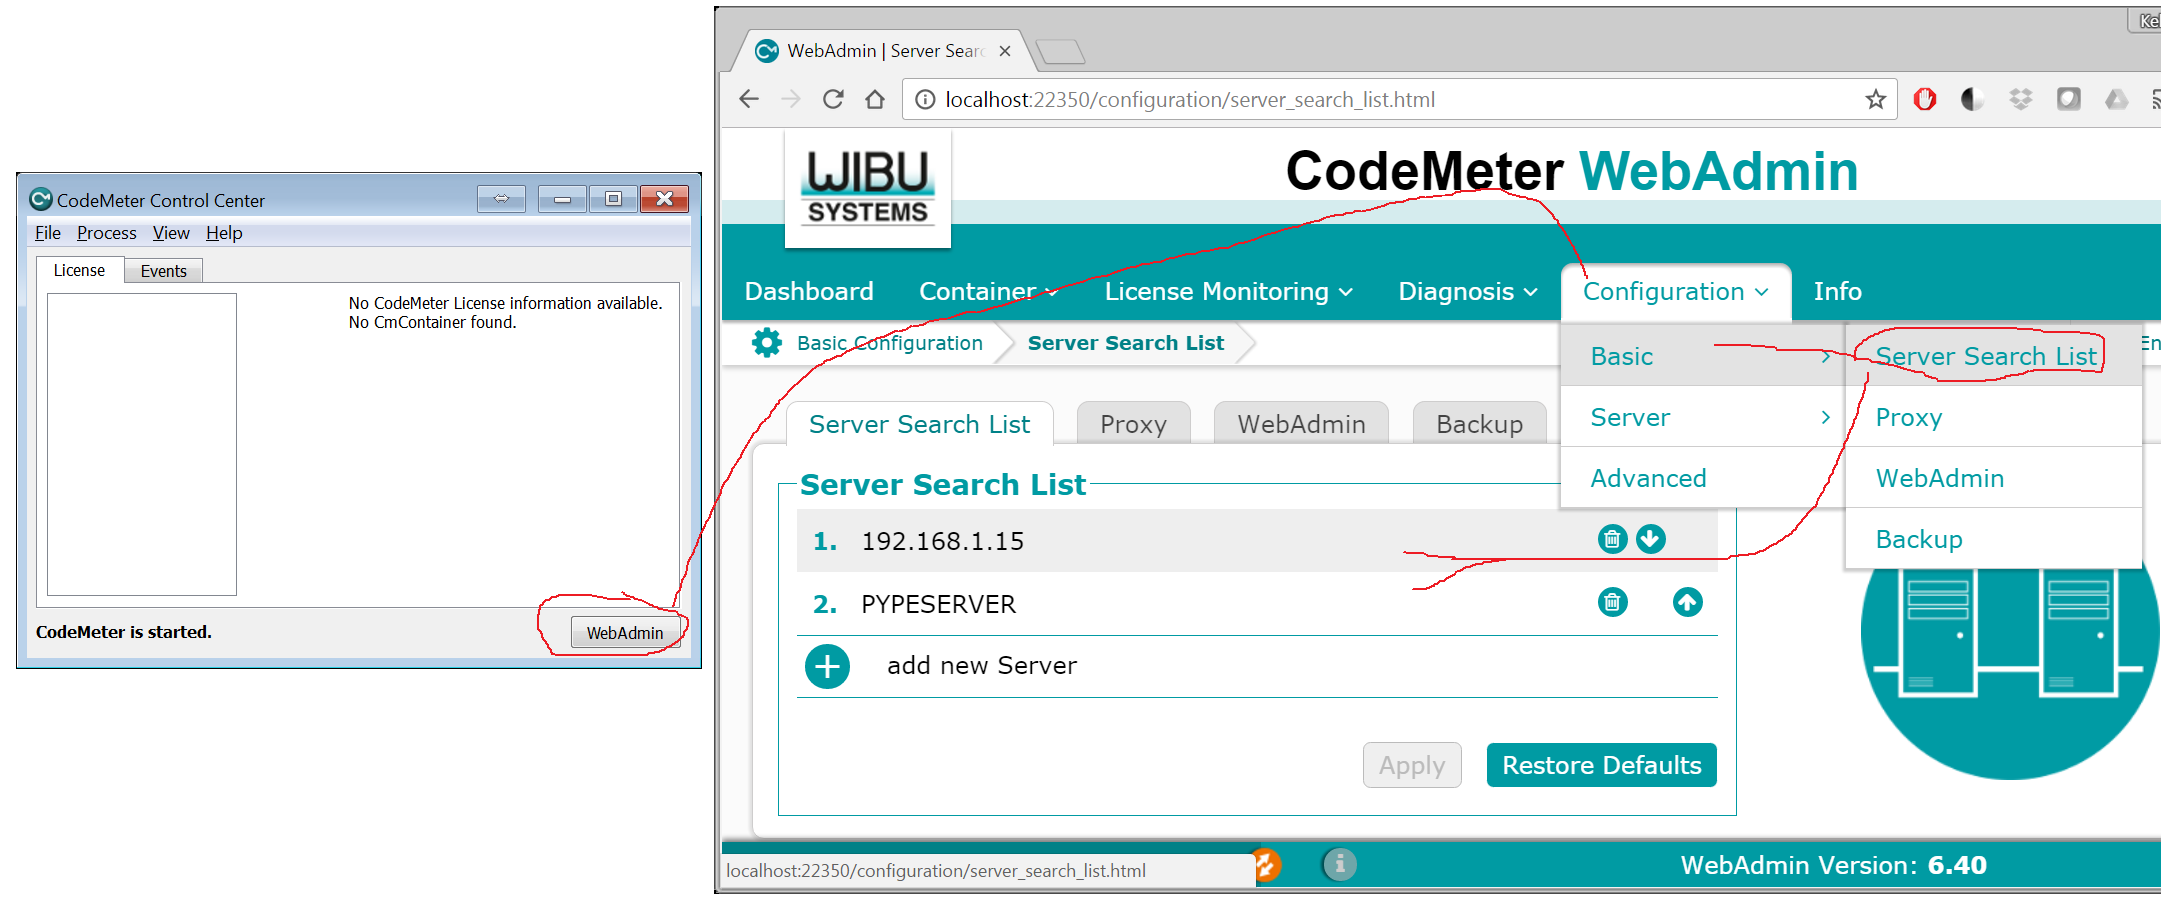The width and height of the screenshot is (2161, 898).
Task: Select the Server Search List page tab
Action: [x=919, y=424]
